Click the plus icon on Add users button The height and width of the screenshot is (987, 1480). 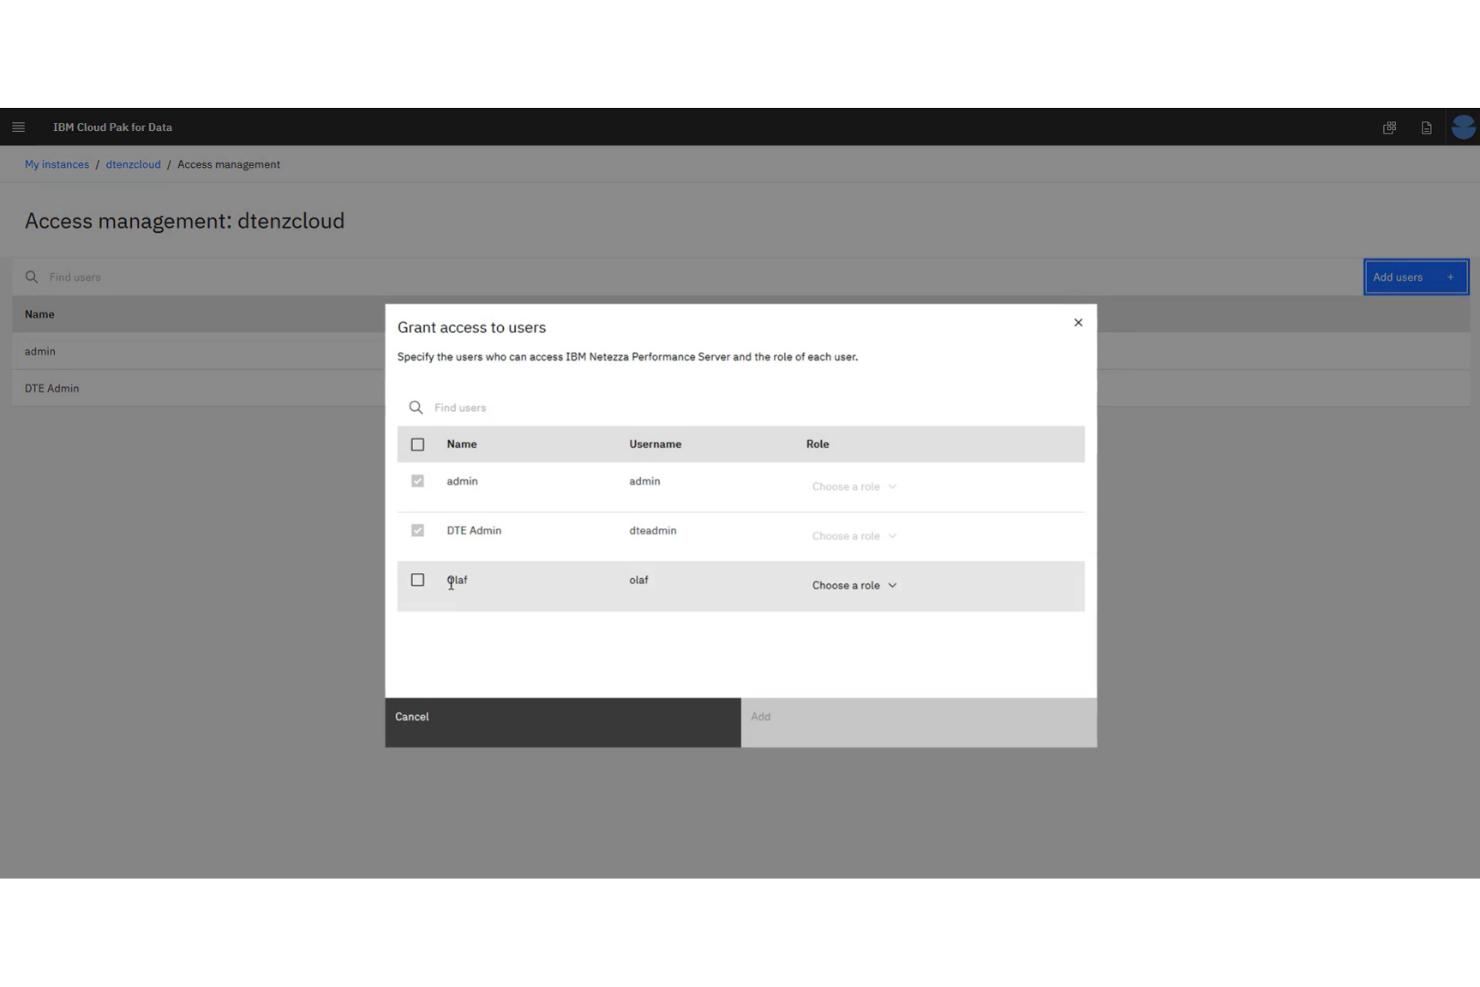[1450, 277]
